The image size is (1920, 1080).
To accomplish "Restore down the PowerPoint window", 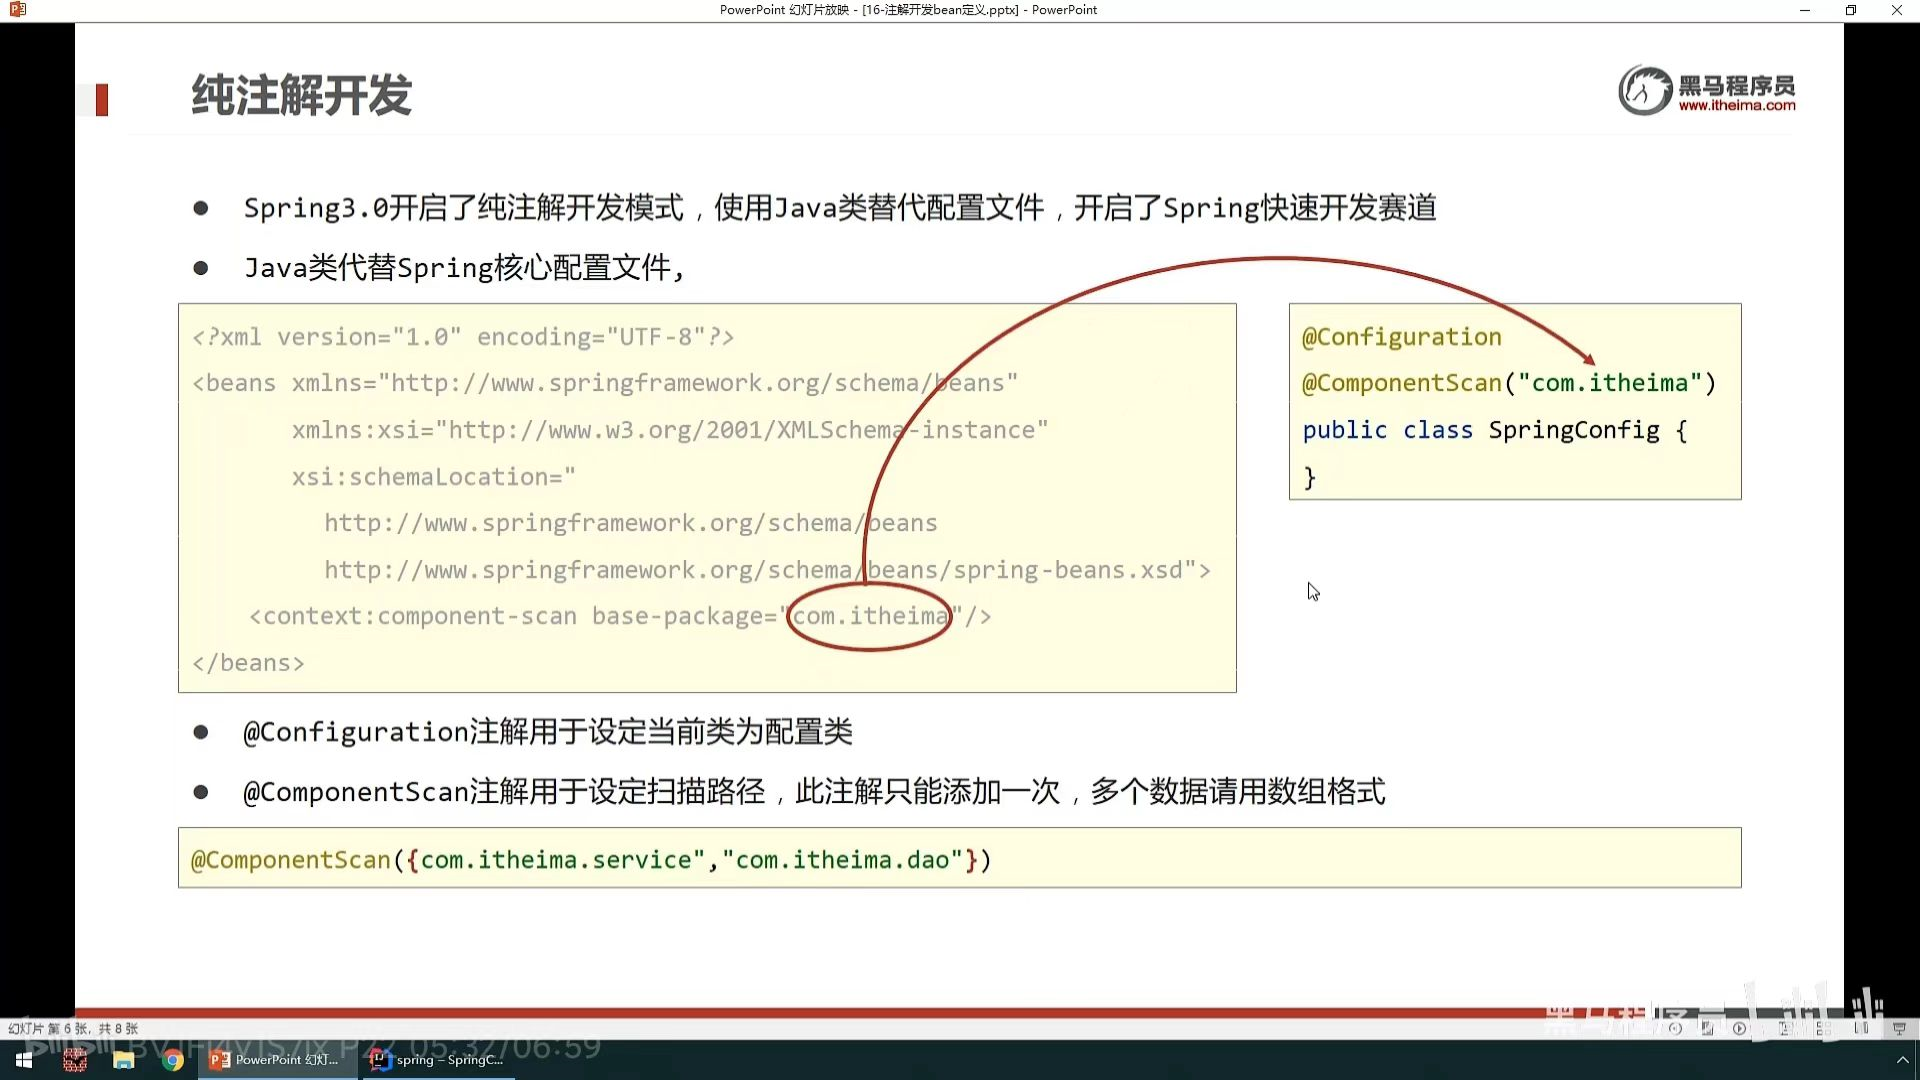I will [x=1850, y=10].
